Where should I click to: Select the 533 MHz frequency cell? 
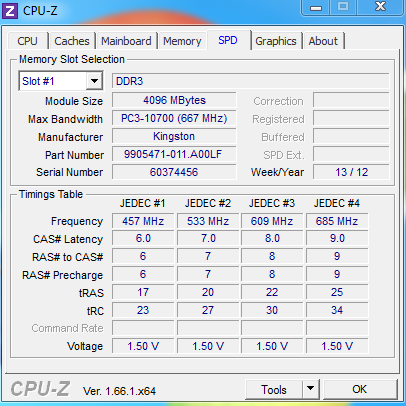(208, 221)
